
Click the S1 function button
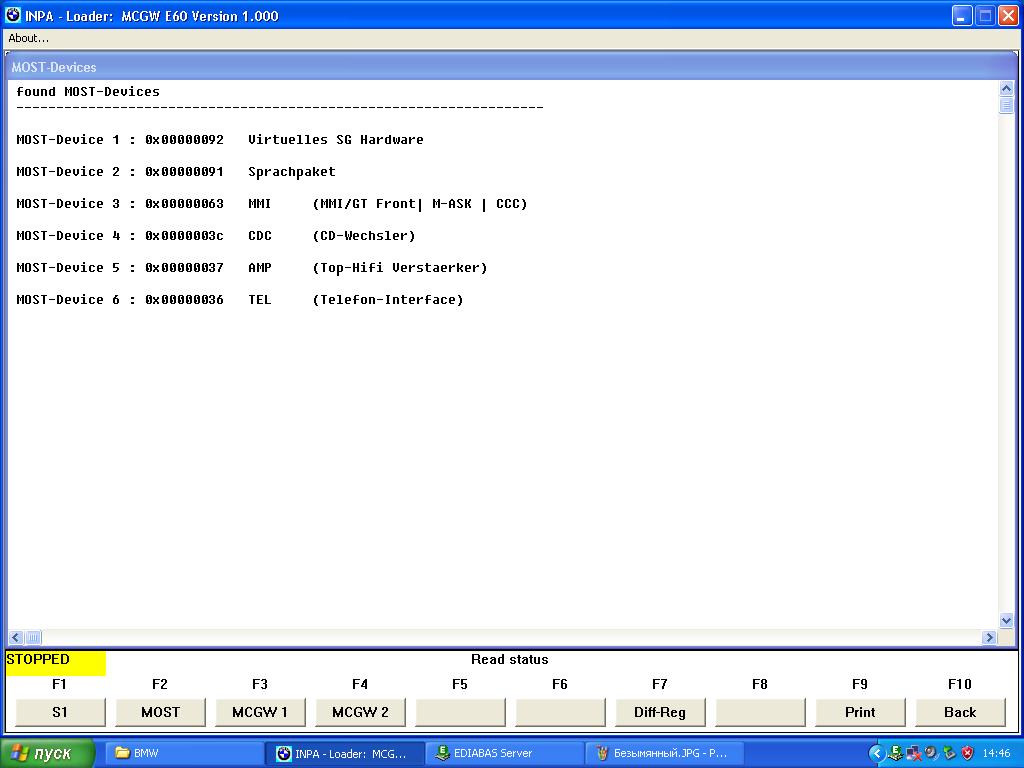[60, 712]
